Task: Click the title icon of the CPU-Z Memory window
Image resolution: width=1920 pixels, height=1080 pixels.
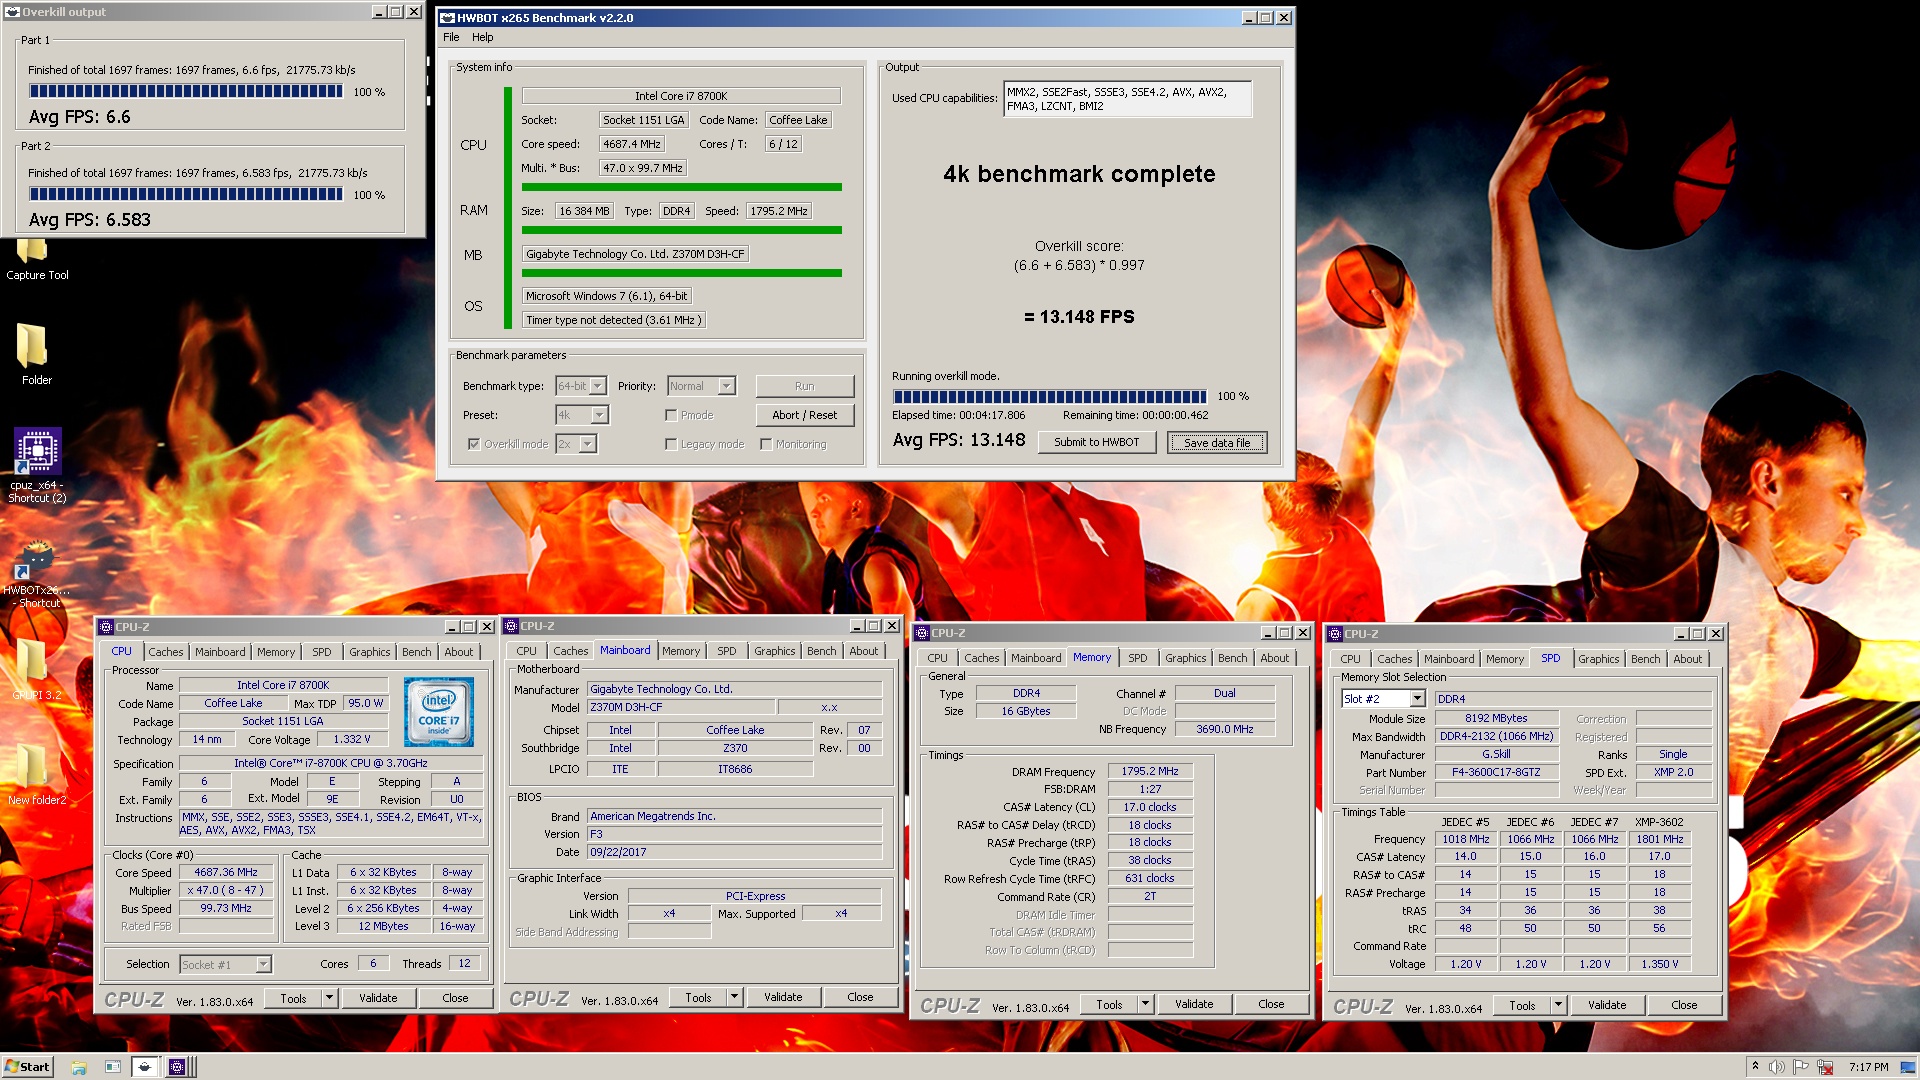Action: pos(922,633)
